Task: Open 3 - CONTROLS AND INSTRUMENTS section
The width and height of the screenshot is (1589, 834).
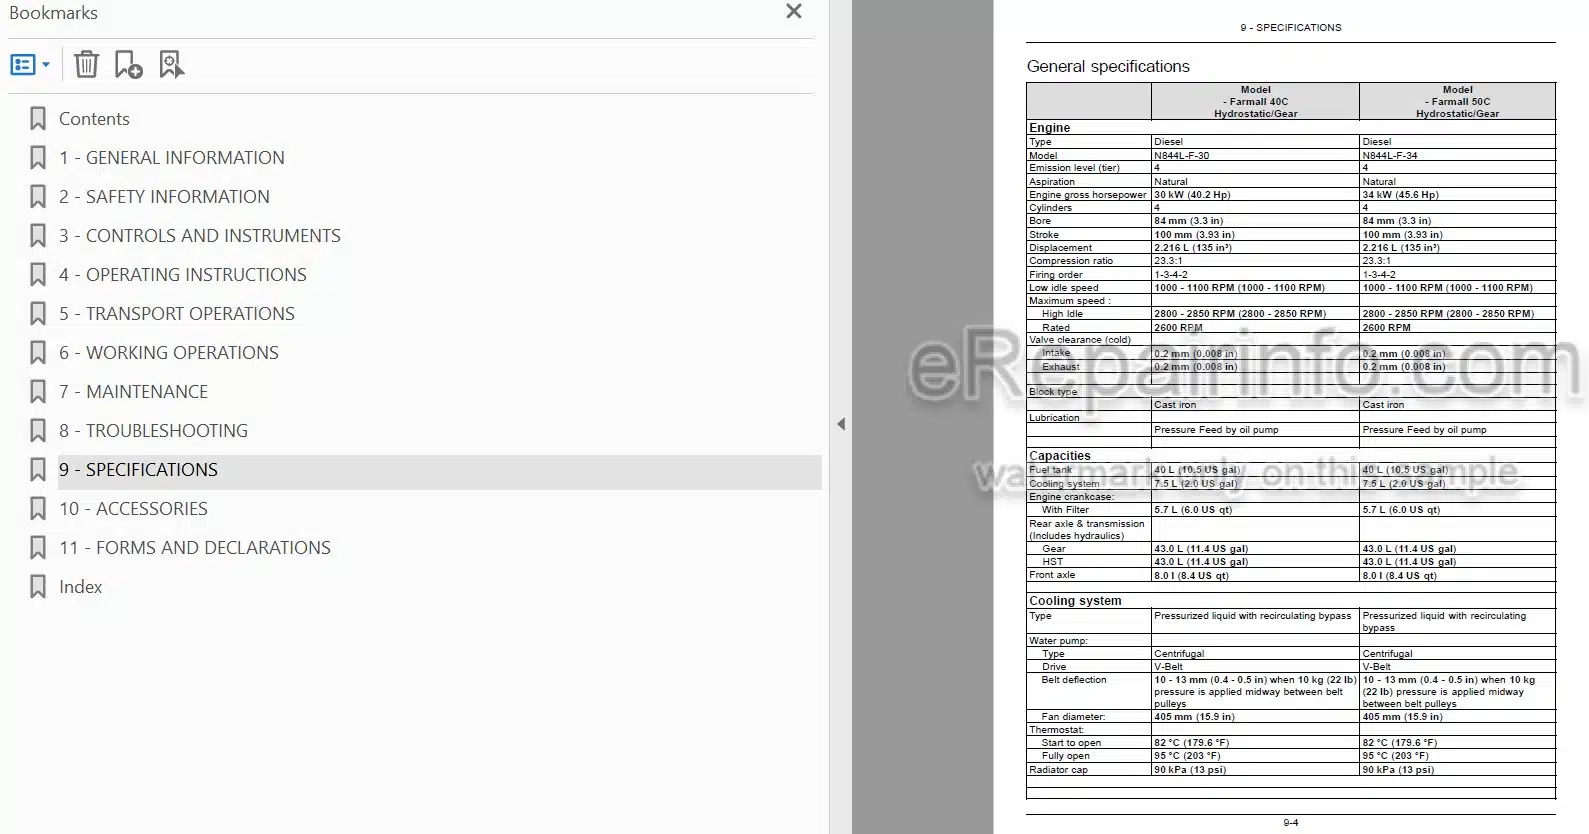Action: click(x=199, y=236)
